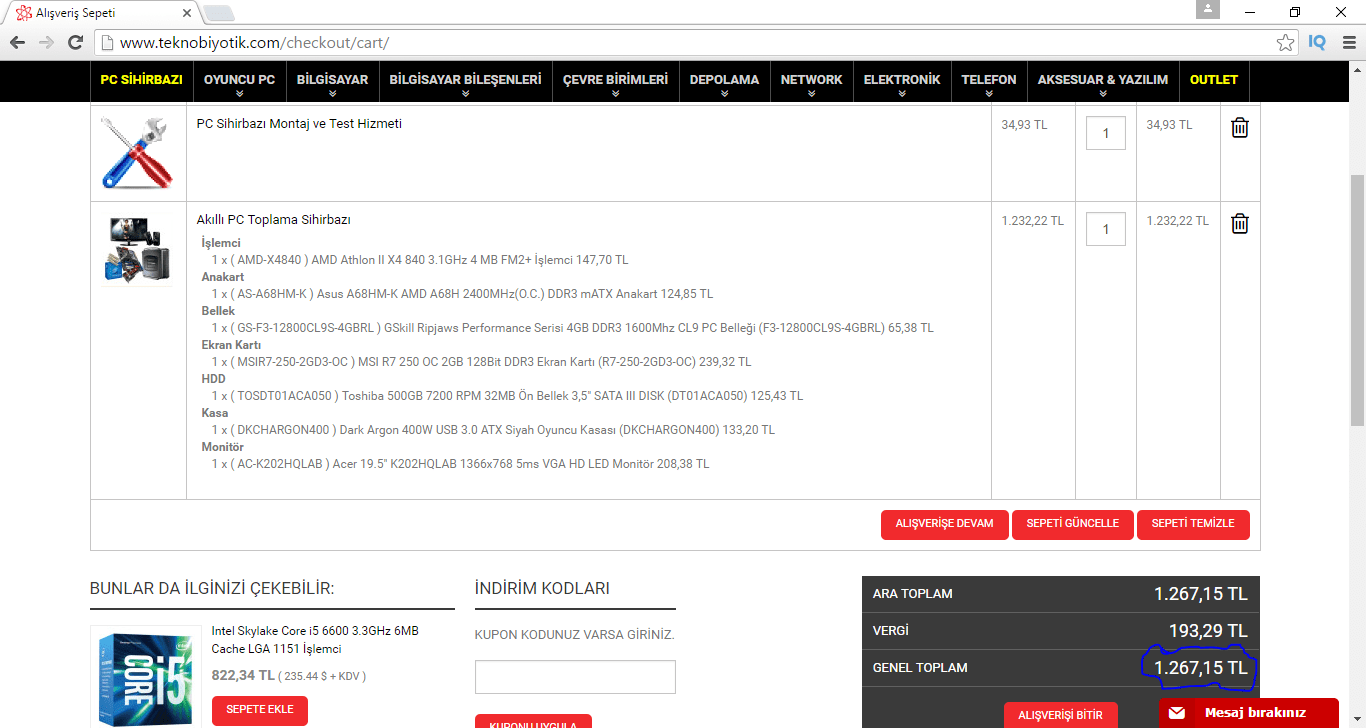The height and width of the screenshot is (728, 1366).
Task: Select the AMD Athlon II X4 840 processor line
Action: pyautogui.click(x=420, y=260)
